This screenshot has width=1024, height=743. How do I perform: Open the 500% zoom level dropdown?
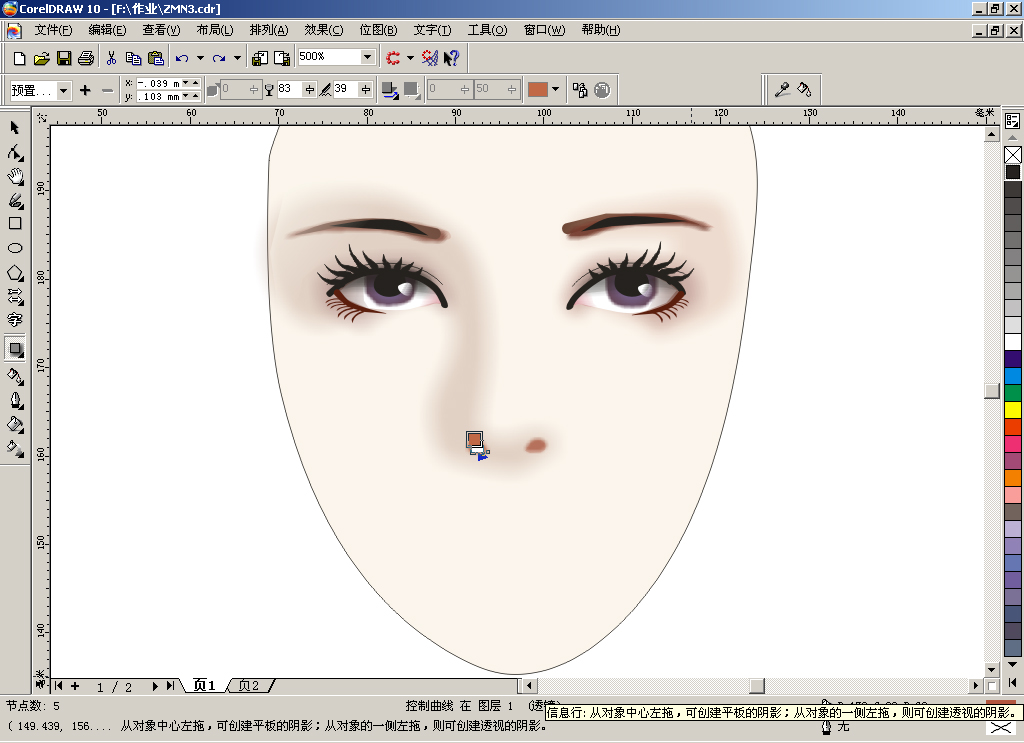coord(368,57)
